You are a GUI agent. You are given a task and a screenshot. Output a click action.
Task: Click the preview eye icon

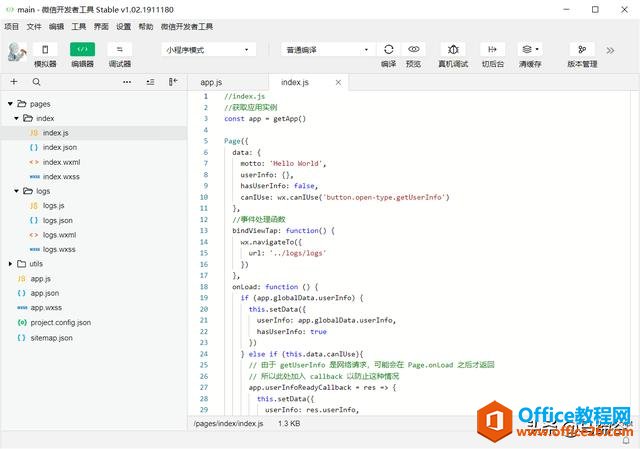pos(413,49)
